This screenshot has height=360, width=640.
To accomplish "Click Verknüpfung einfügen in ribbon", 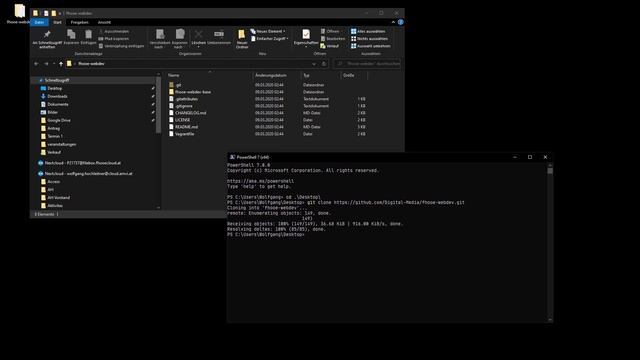I will click(122, 46).
